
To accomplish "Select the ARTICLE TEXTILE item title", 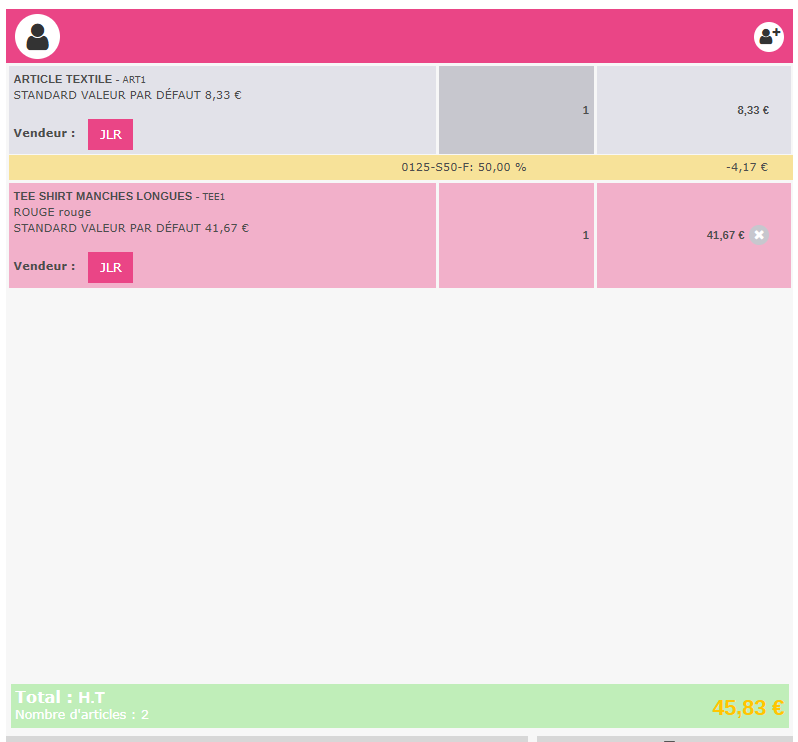I will pos(62,79).
